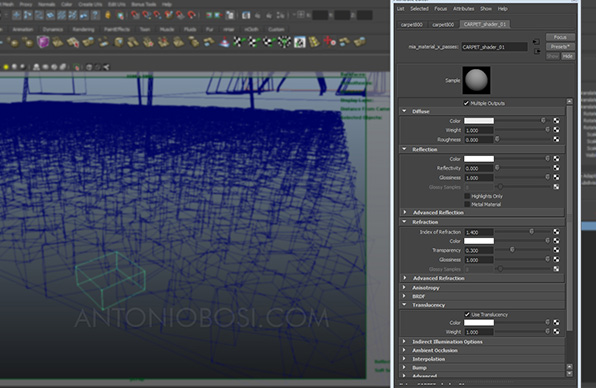Expand the Advanced Refraction section

pyautogui.click(x=404, y=278)
